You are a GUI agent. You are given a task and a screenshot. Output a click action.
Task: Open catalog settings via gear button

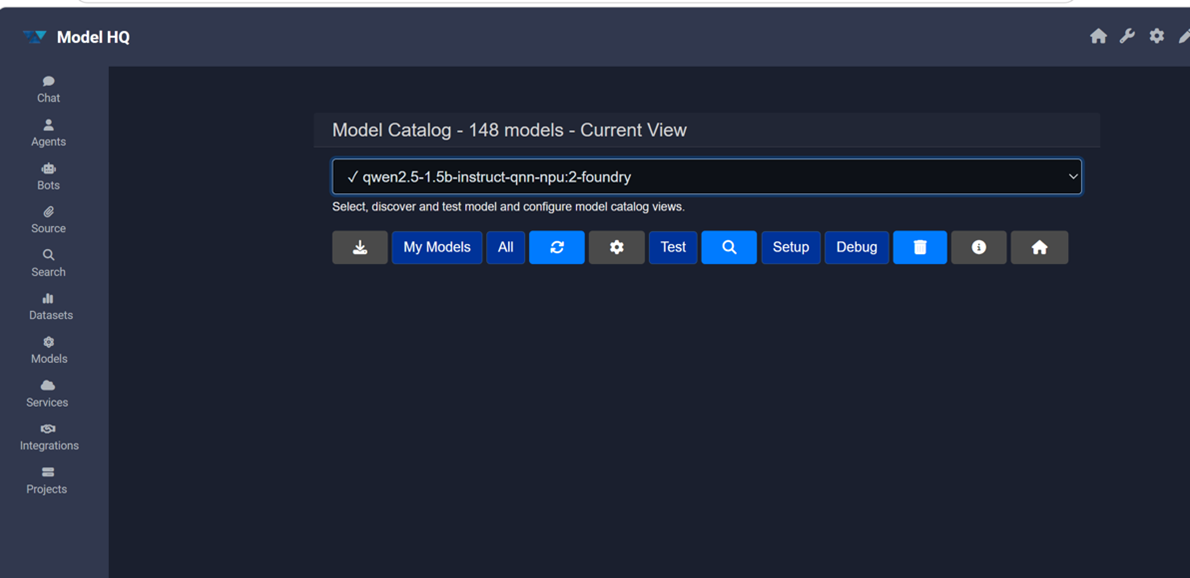tap(617, 248)
